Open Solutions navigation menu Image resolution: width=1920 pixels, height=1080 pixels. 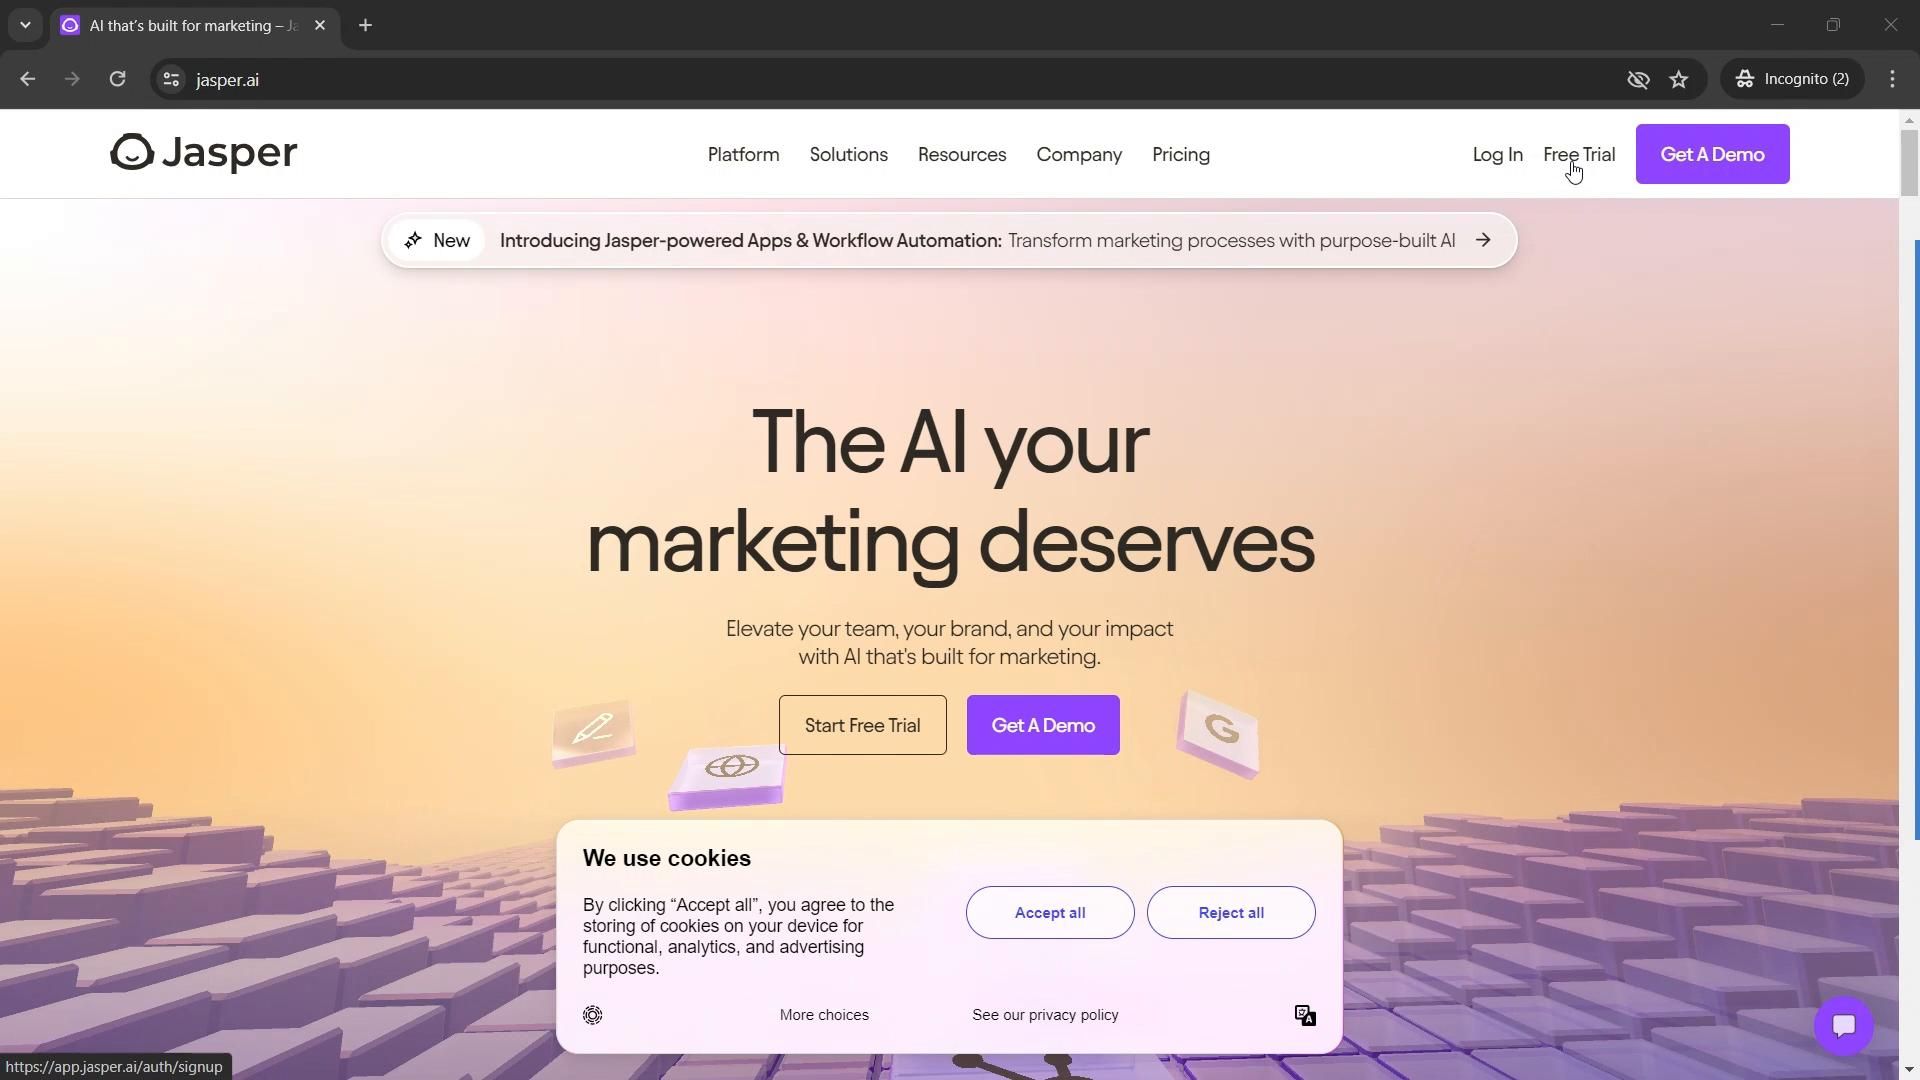click(848, 154)
